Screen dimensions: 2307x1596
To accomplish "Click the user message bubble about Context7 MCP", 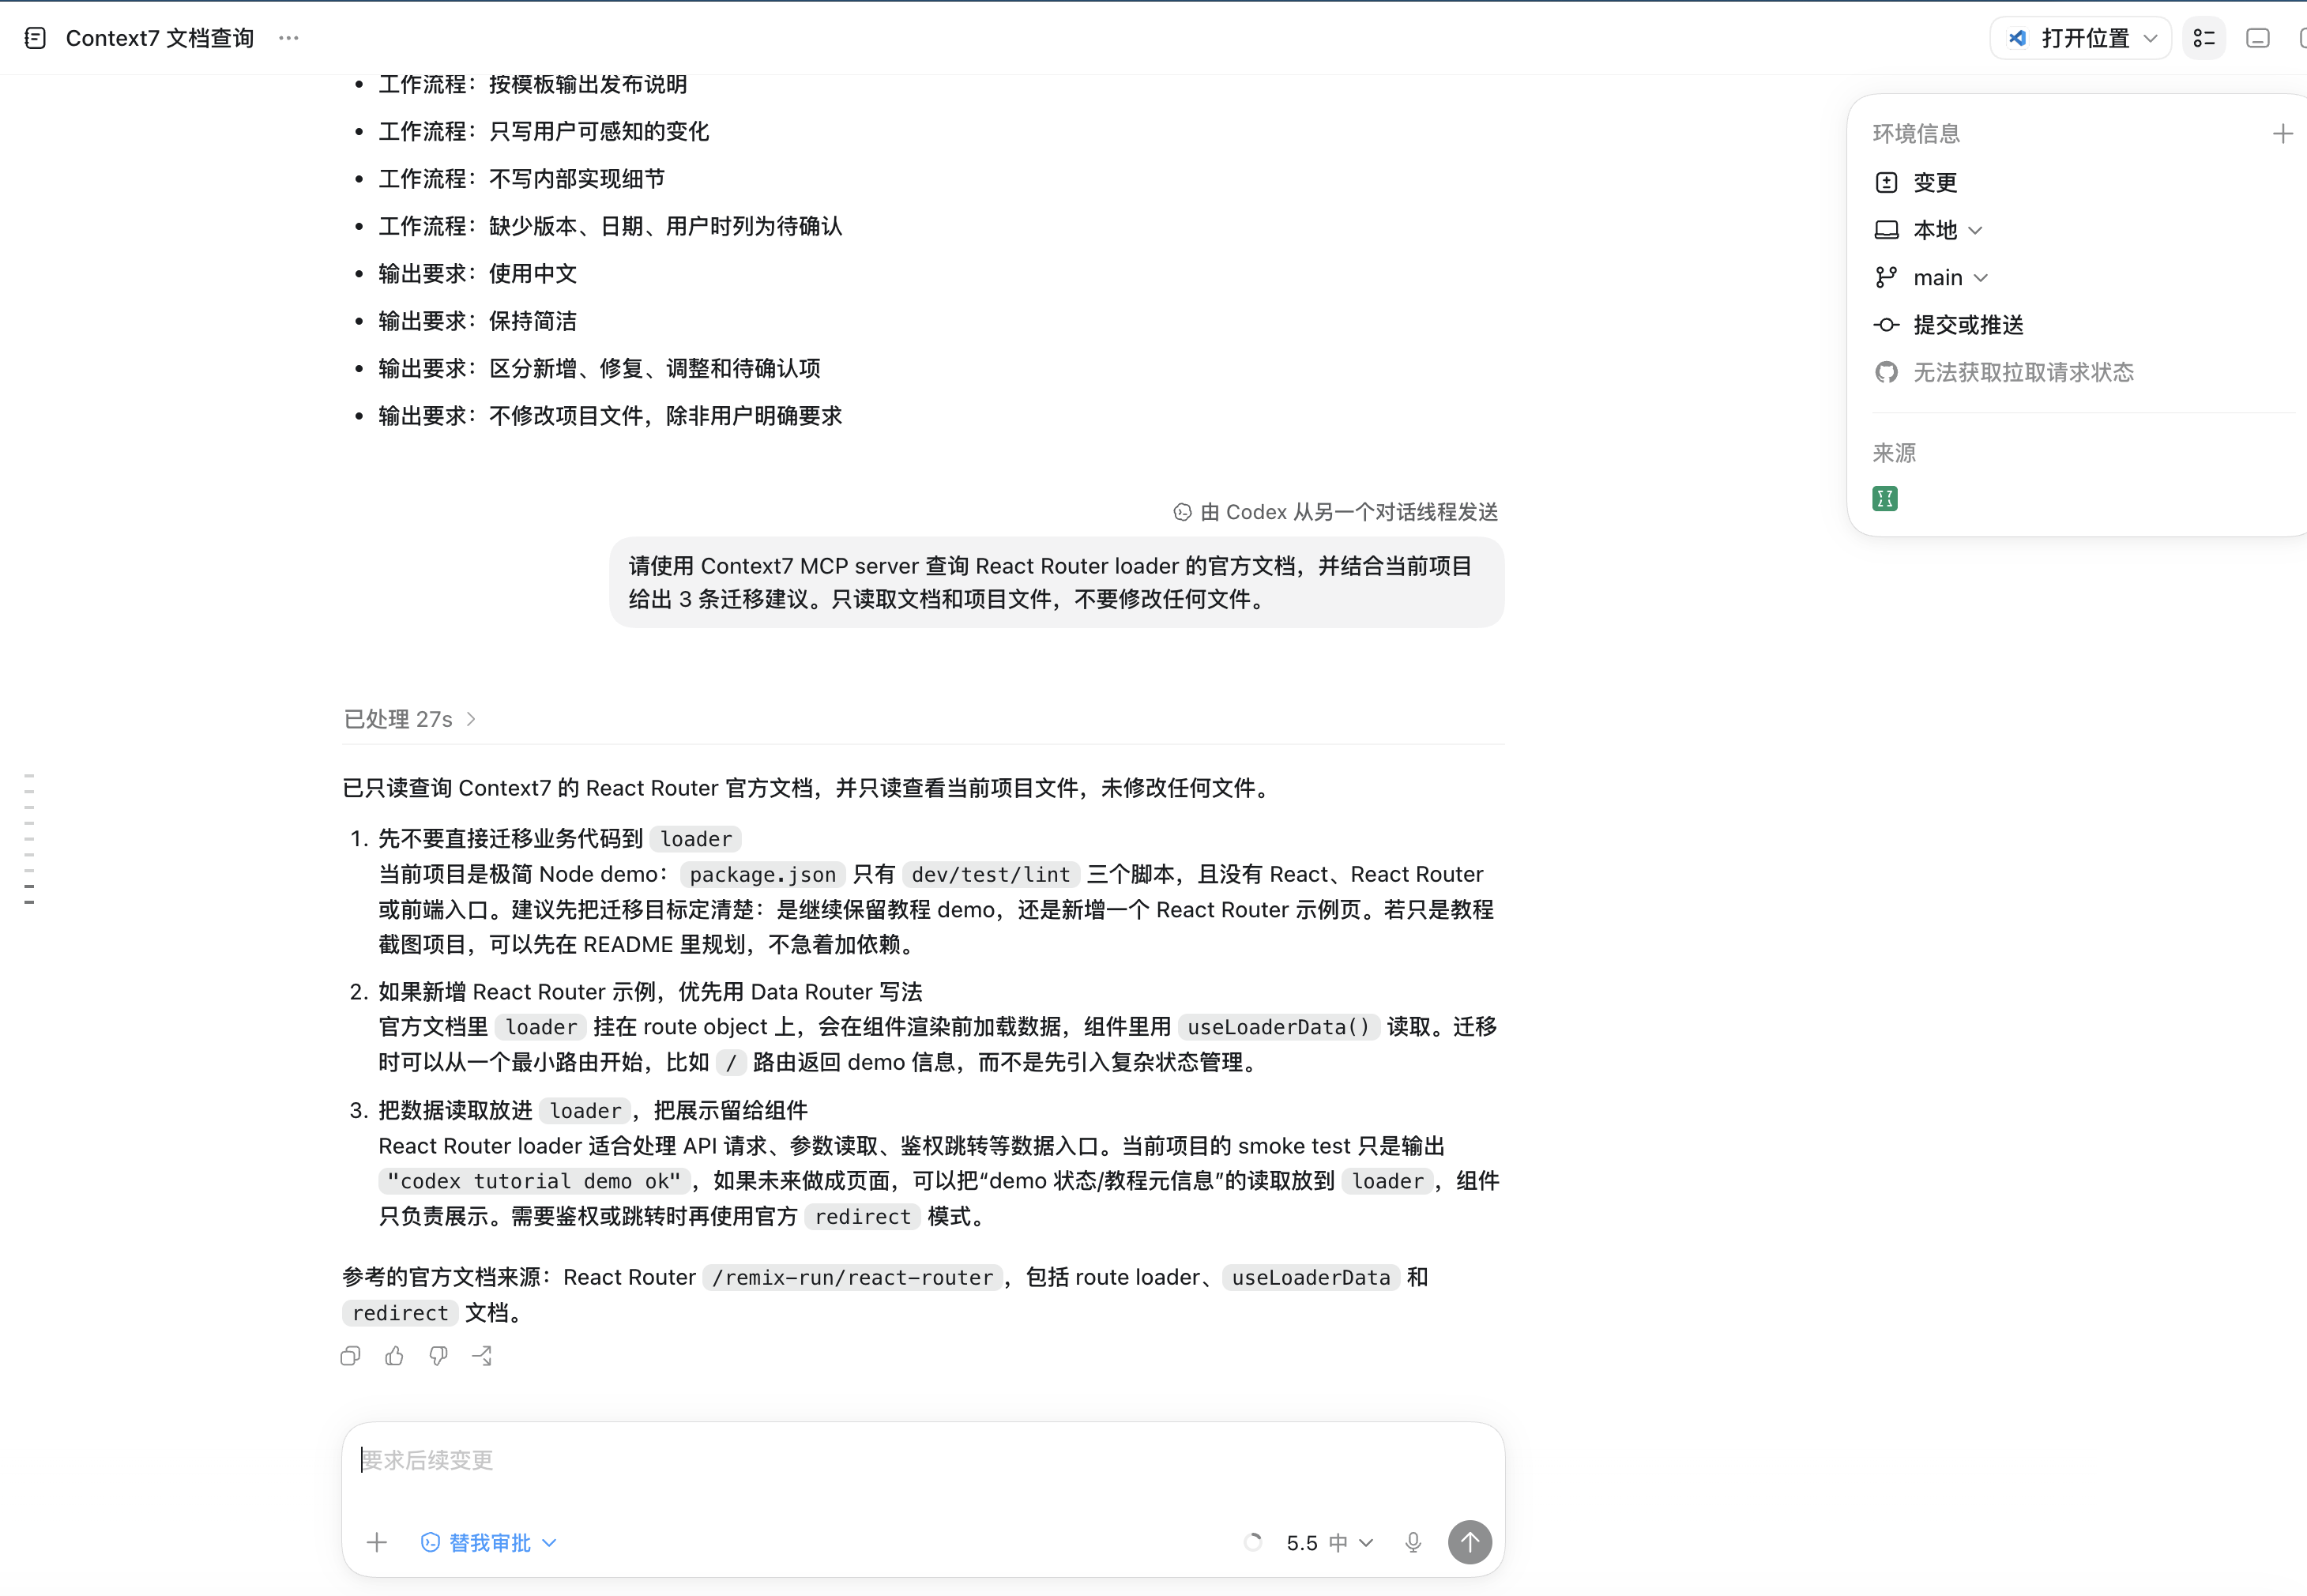I will point(1057,582).
